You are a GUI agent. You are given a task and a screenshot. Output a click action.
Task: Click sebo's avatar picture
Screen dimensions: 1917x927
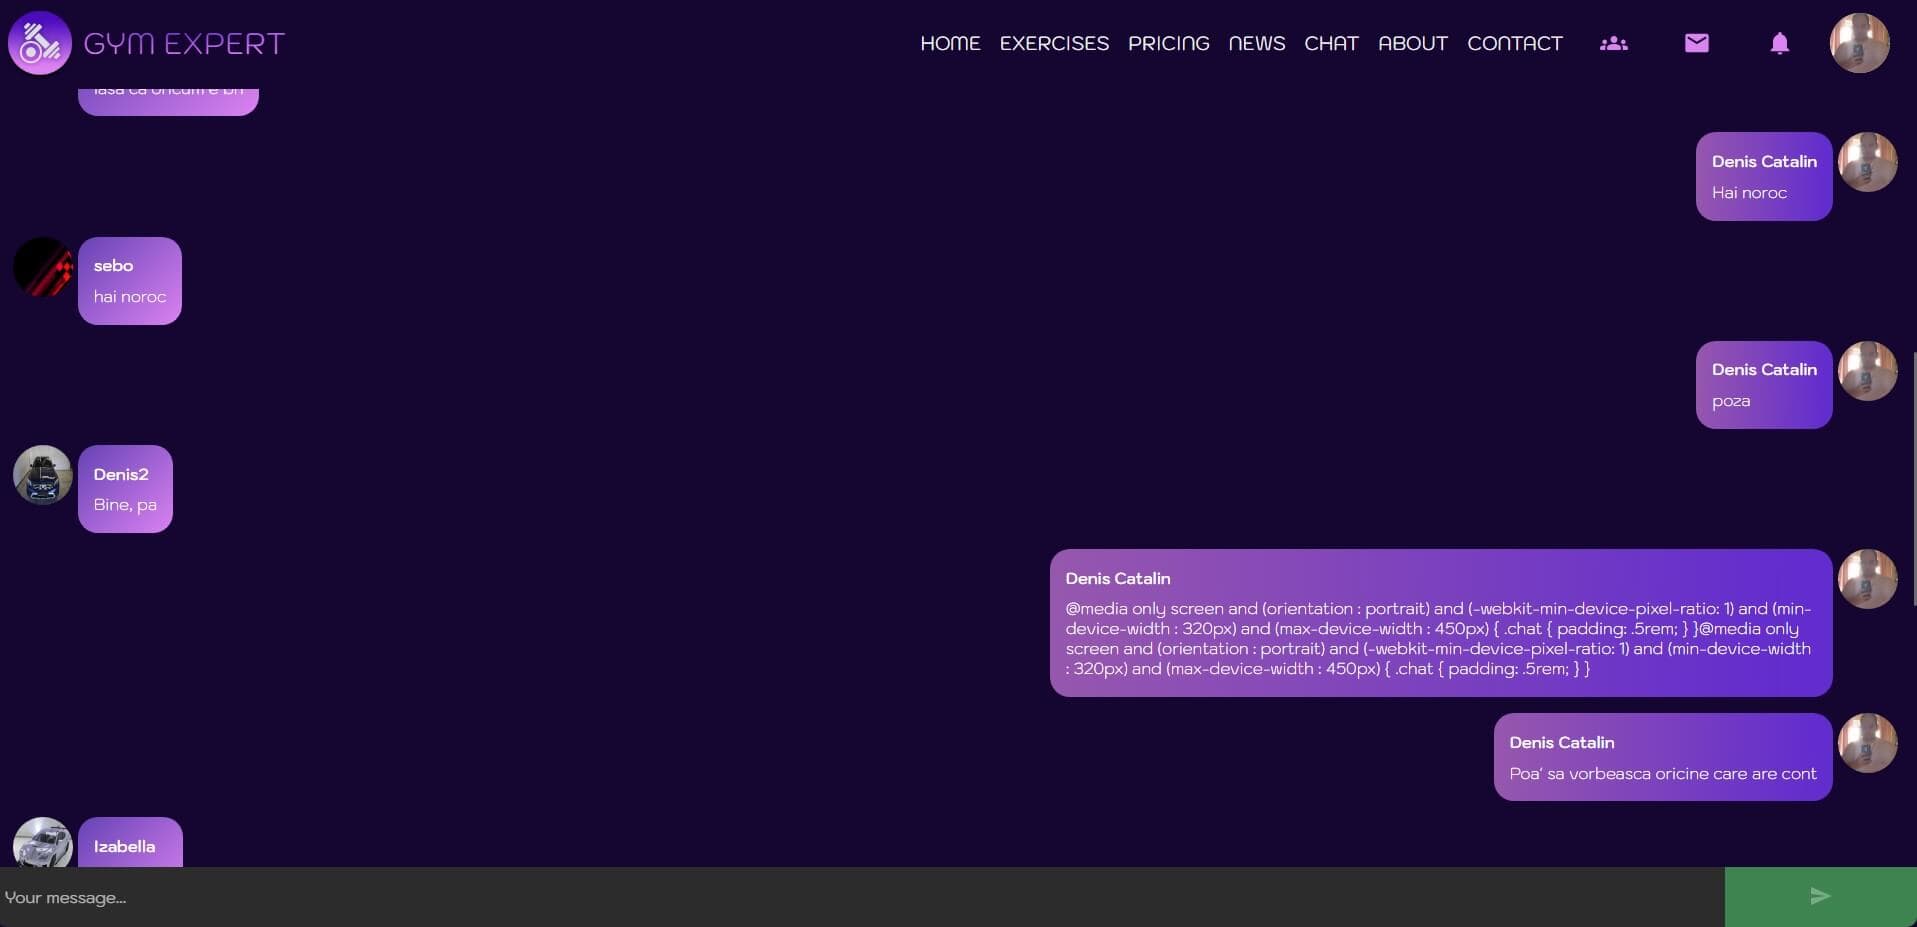pos(43,267)
